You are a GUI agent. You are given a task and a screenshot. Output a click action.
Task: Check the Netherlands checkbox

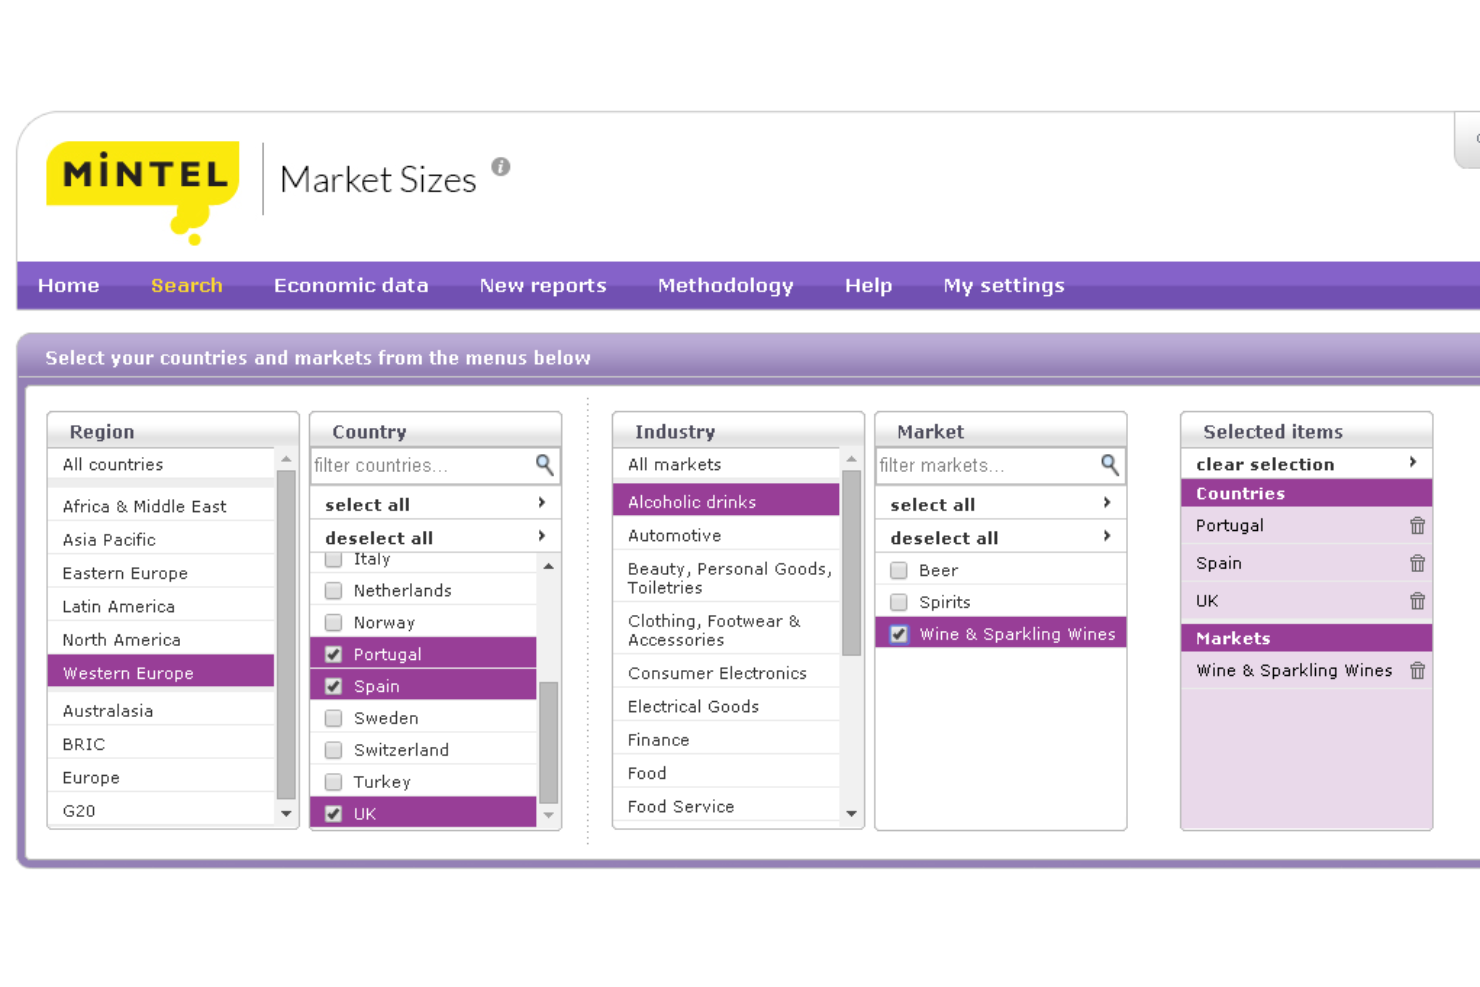pyautogui.click(x=334, y=591)
